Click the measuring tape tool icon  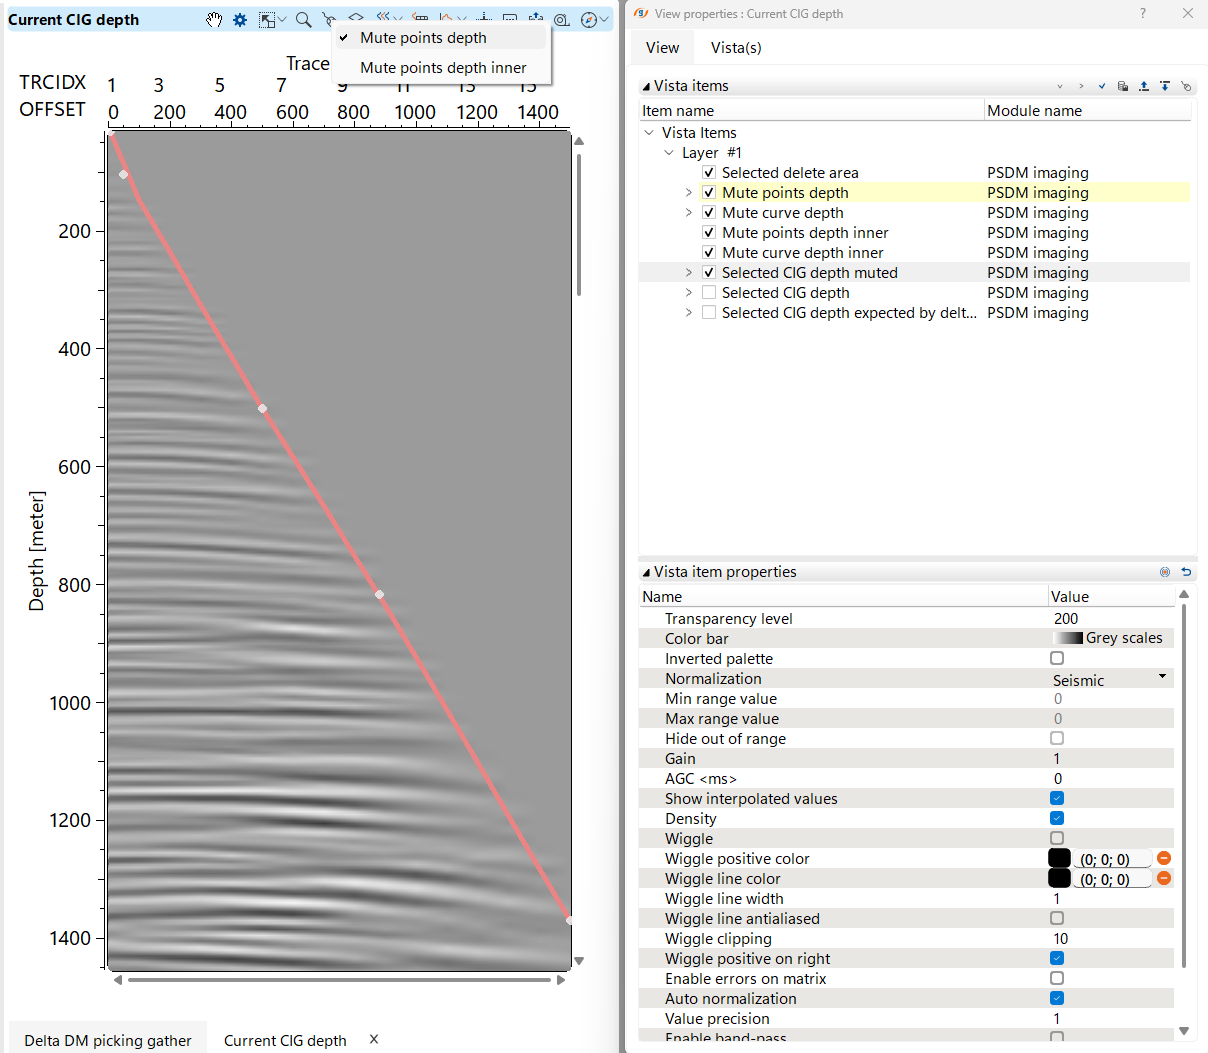point(562,20)
